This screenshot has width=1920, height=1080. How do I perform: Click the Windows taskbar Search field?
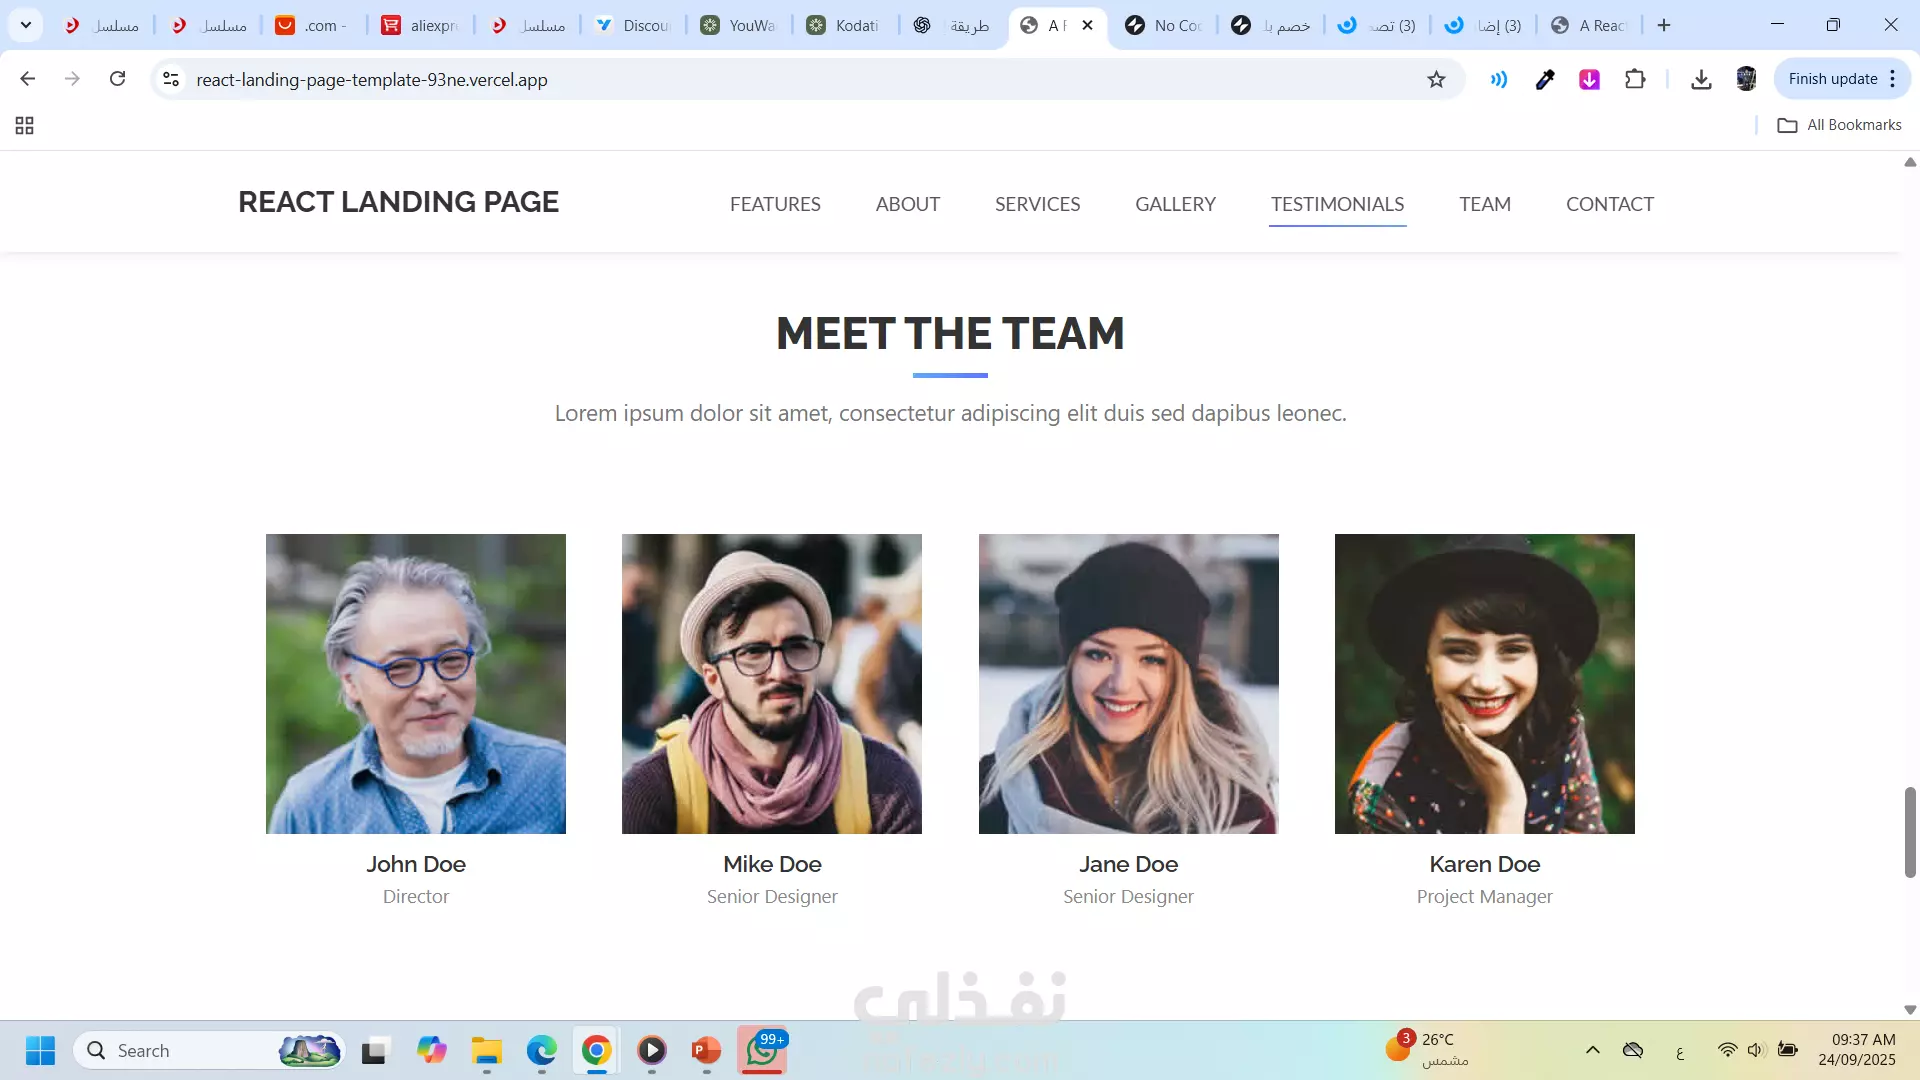(190, 1050)
